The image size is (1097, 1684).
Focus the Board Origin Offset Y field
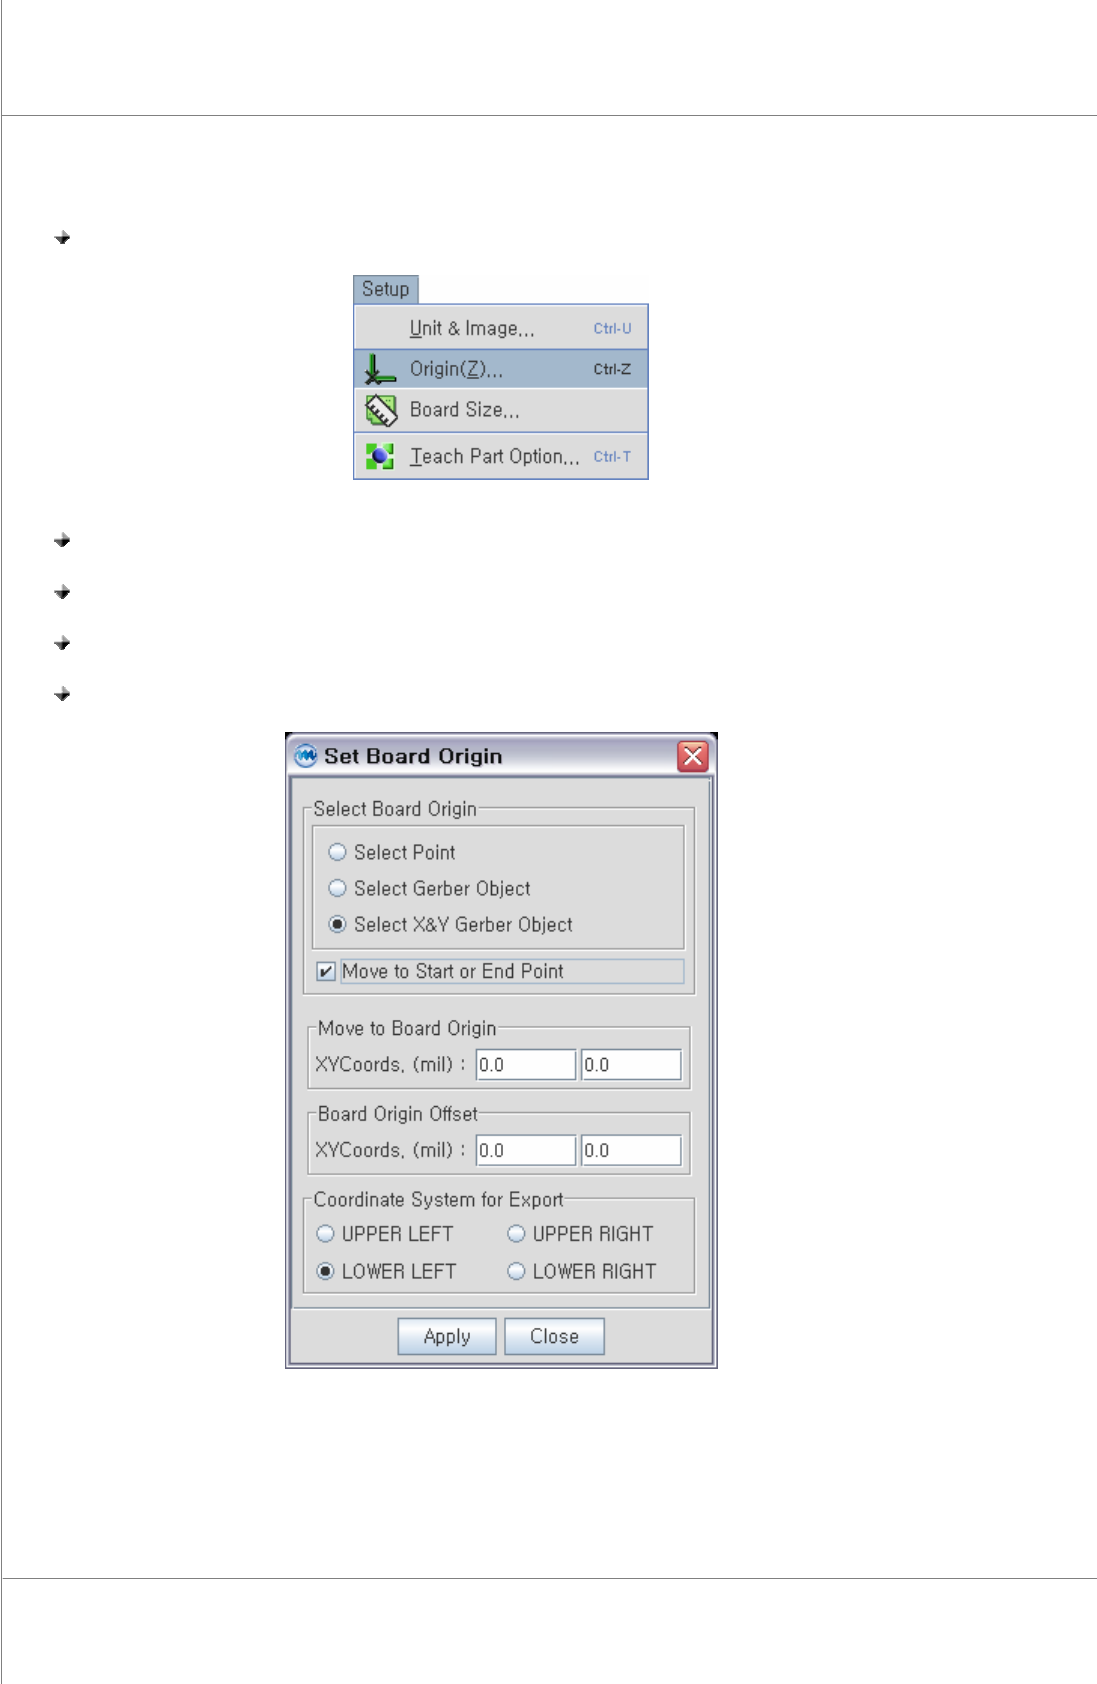pos(631,1150)
